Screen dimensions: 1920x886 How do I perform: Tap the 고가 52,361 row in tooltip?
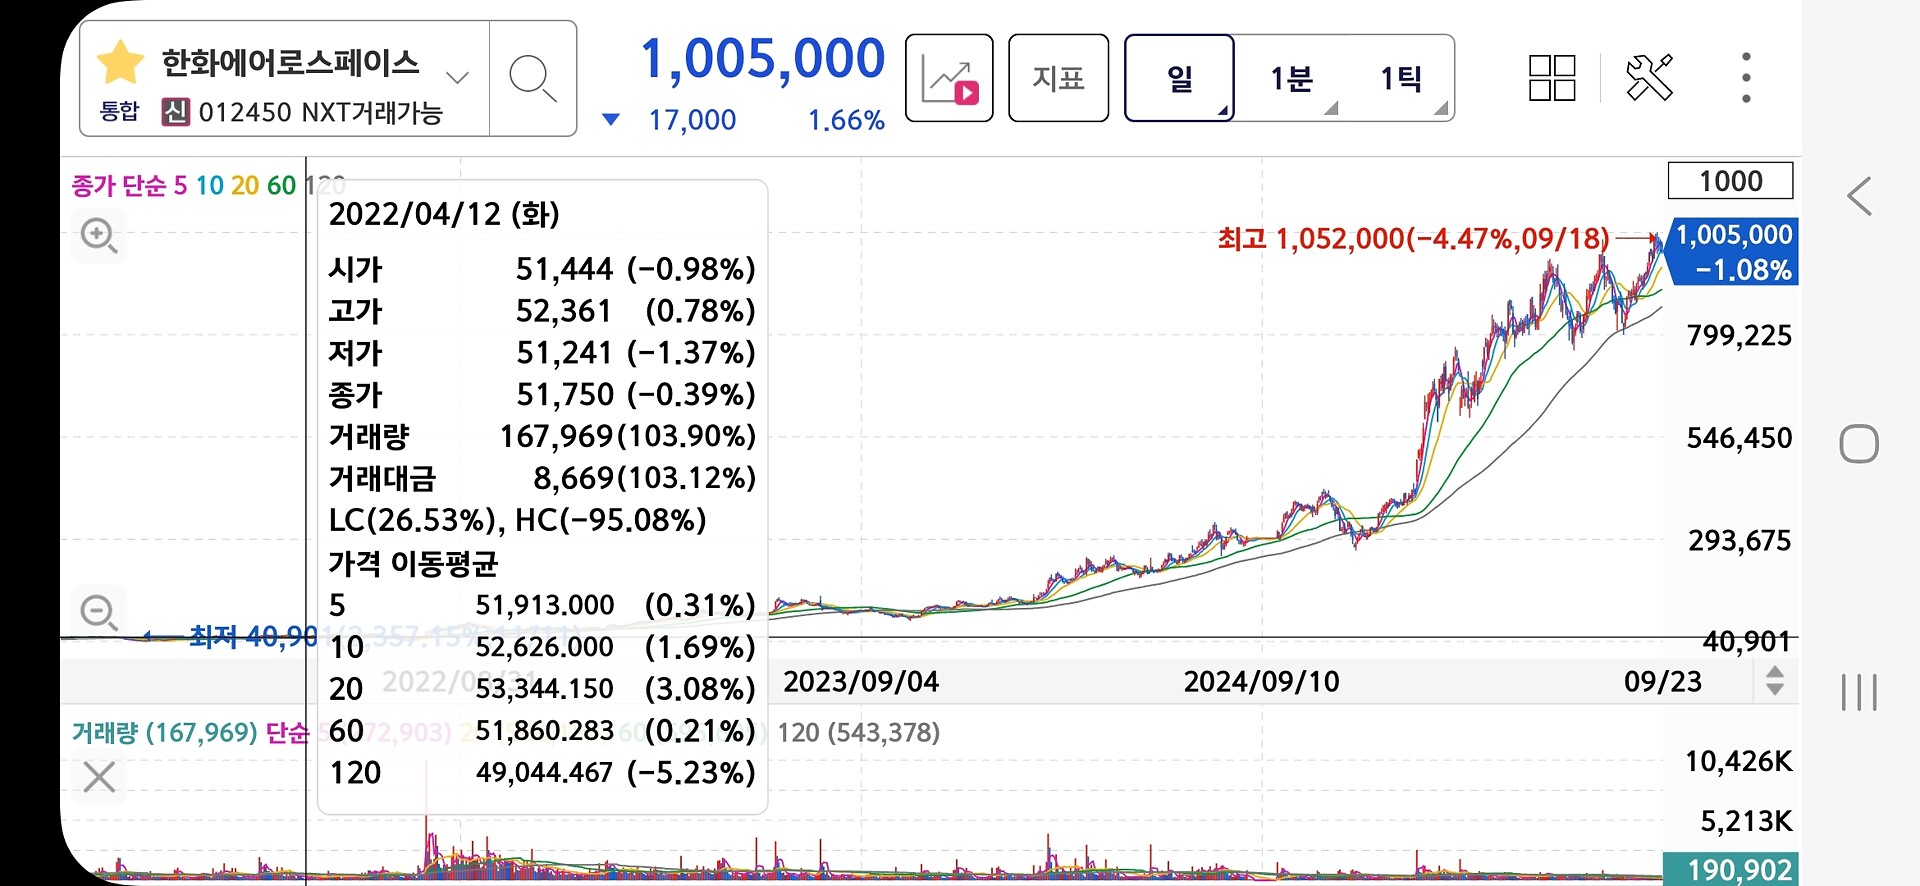[x=542, y=311]
